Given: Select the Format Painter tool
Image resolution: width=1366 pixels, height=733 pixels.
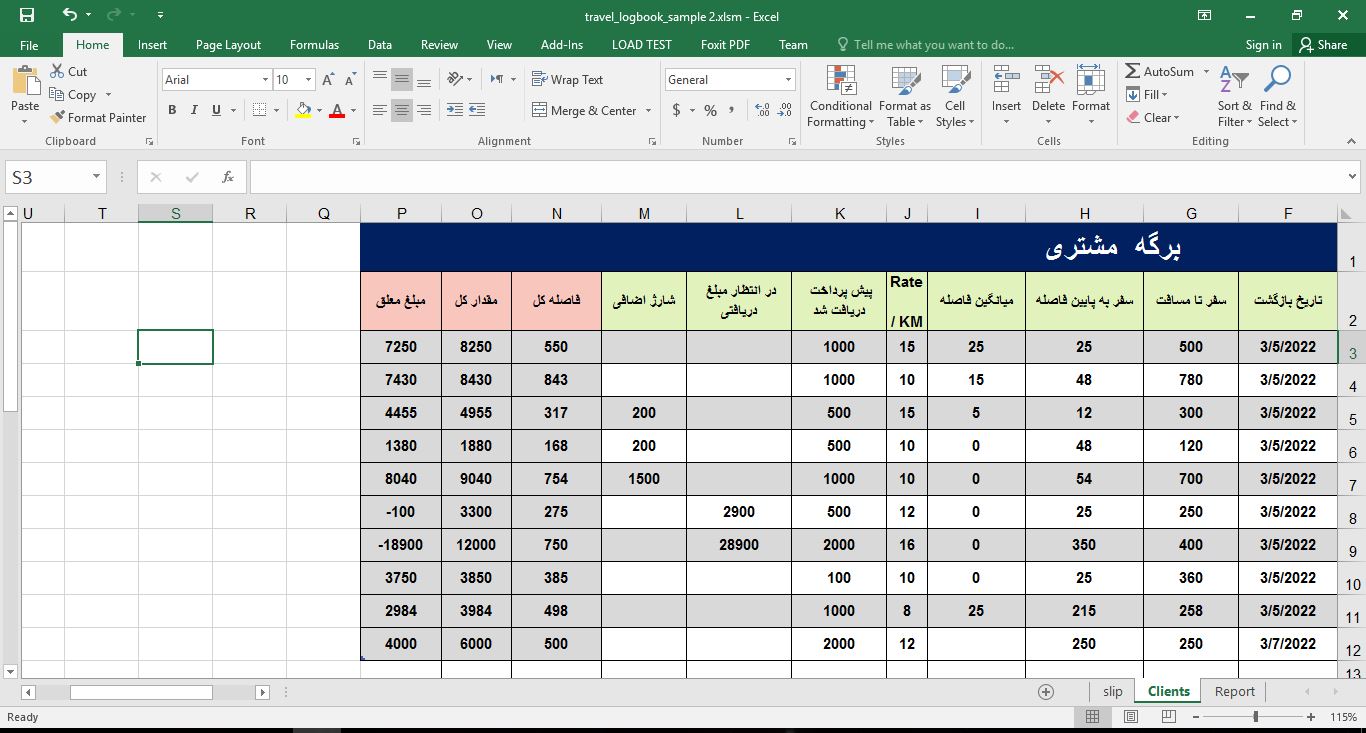Looking at the screenshot, I should (98, 118).
